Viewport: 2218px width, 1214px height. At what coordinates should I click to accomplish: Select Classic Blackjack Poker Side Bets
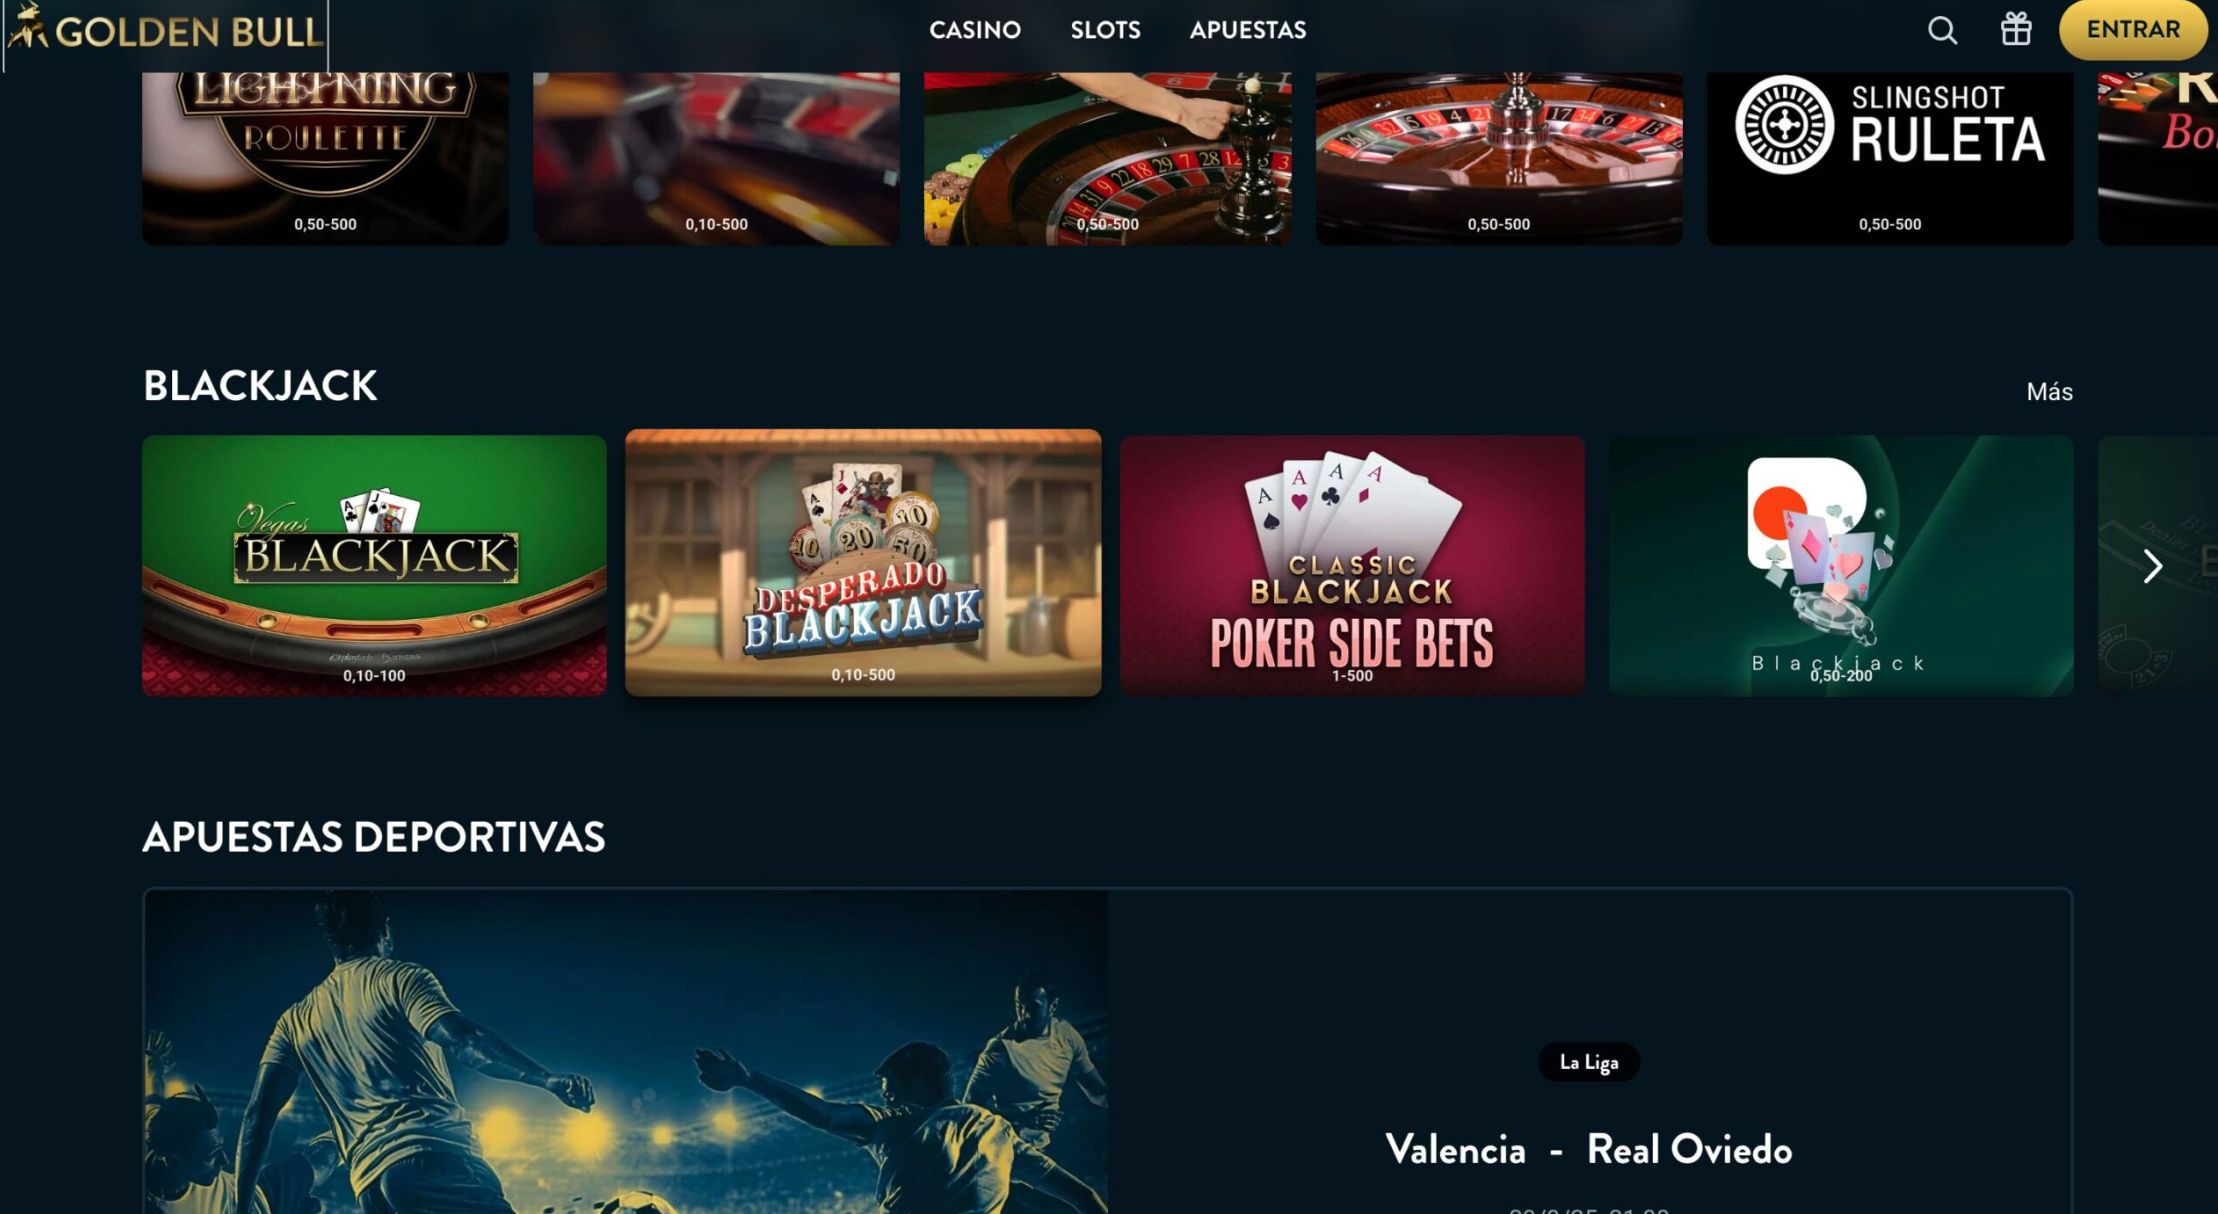[1352, 565]
